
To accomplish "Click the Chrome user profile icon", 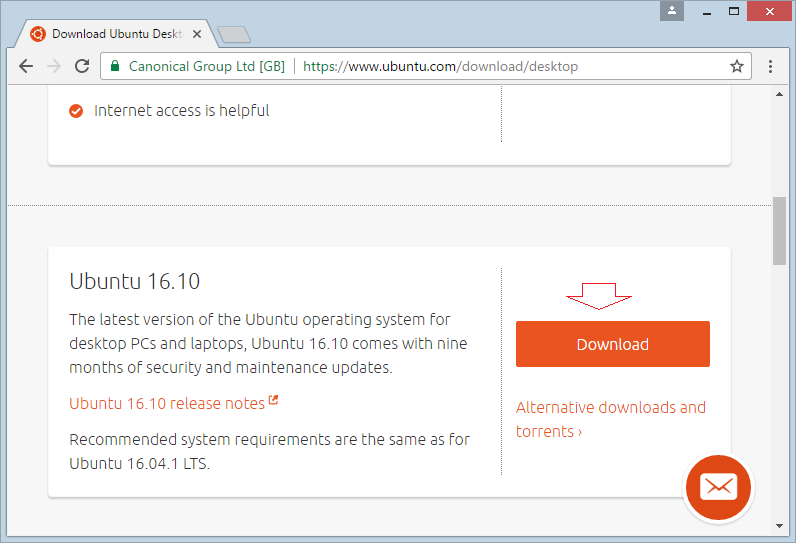I will (672, 11).
